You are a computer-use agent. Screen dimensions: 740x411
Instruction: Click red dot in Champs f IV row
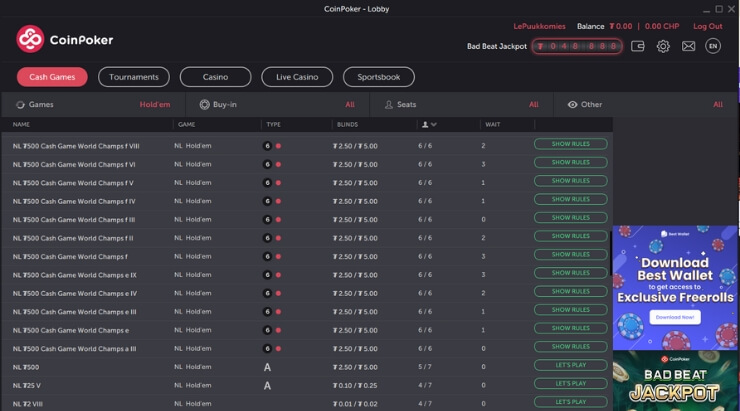pyautogui.click(x=278, y=201)
